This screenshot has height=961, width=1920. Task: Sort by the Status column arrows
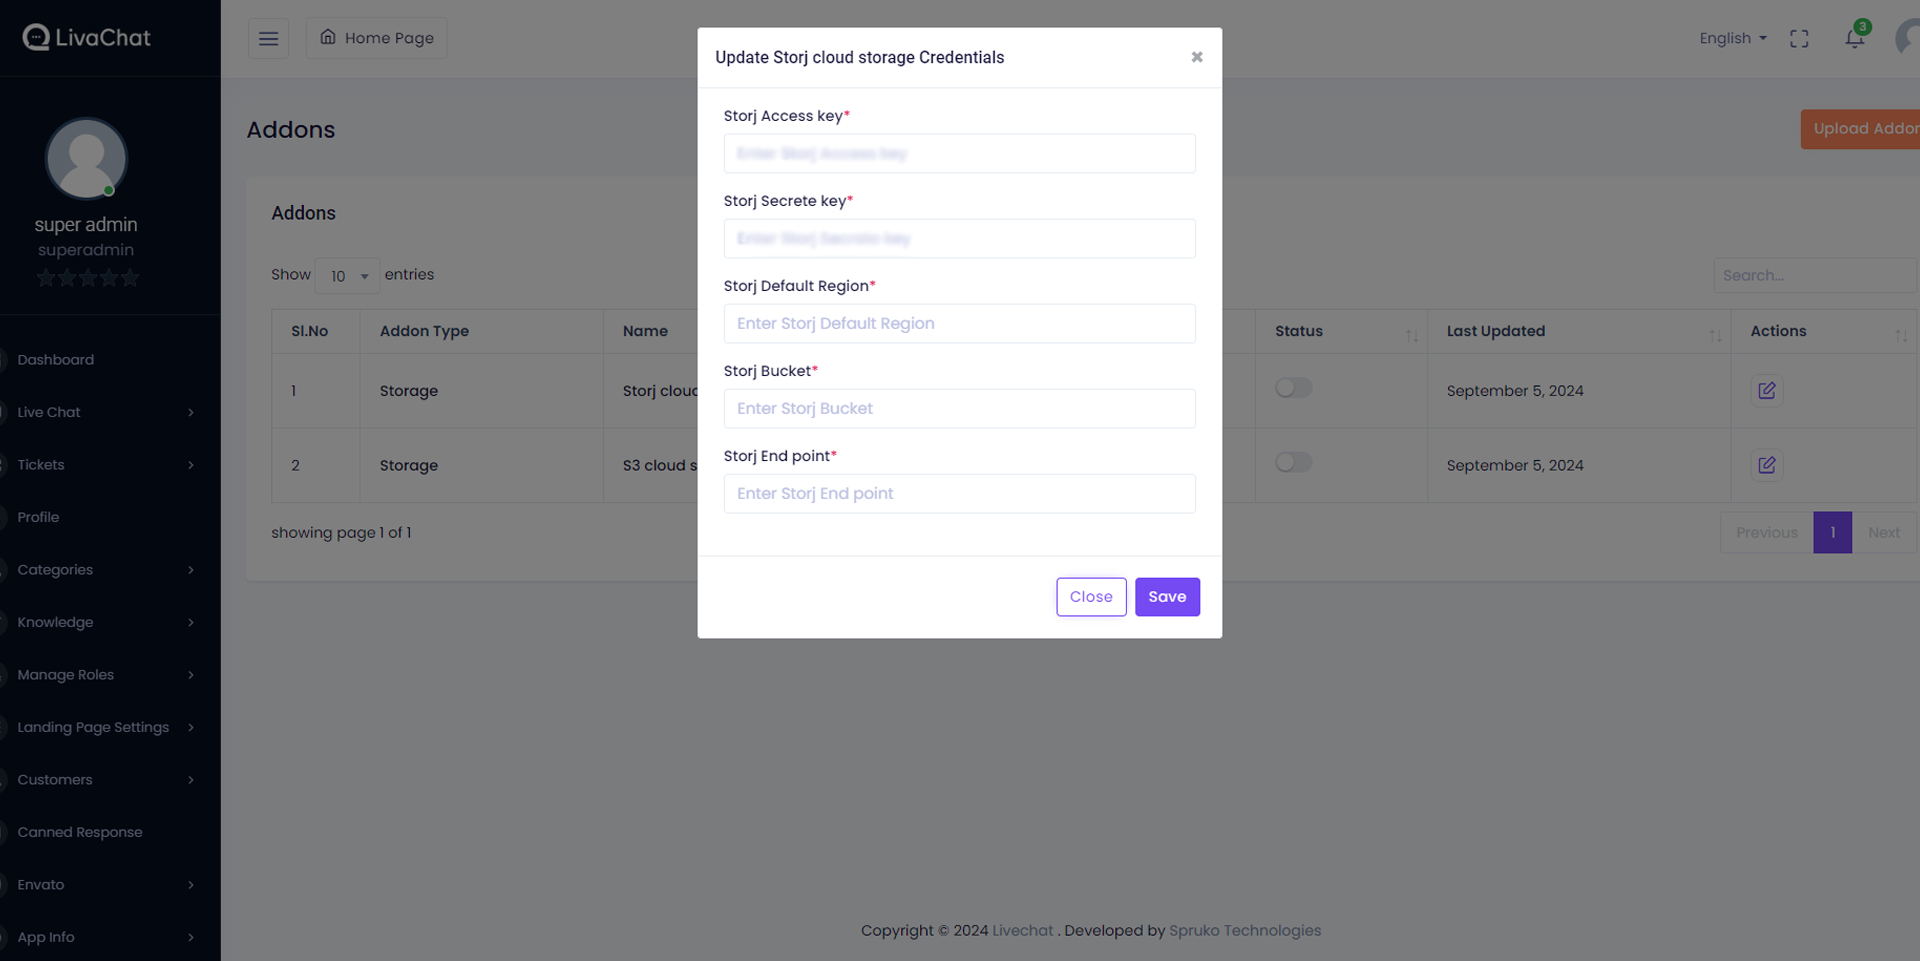point(1411,335)
